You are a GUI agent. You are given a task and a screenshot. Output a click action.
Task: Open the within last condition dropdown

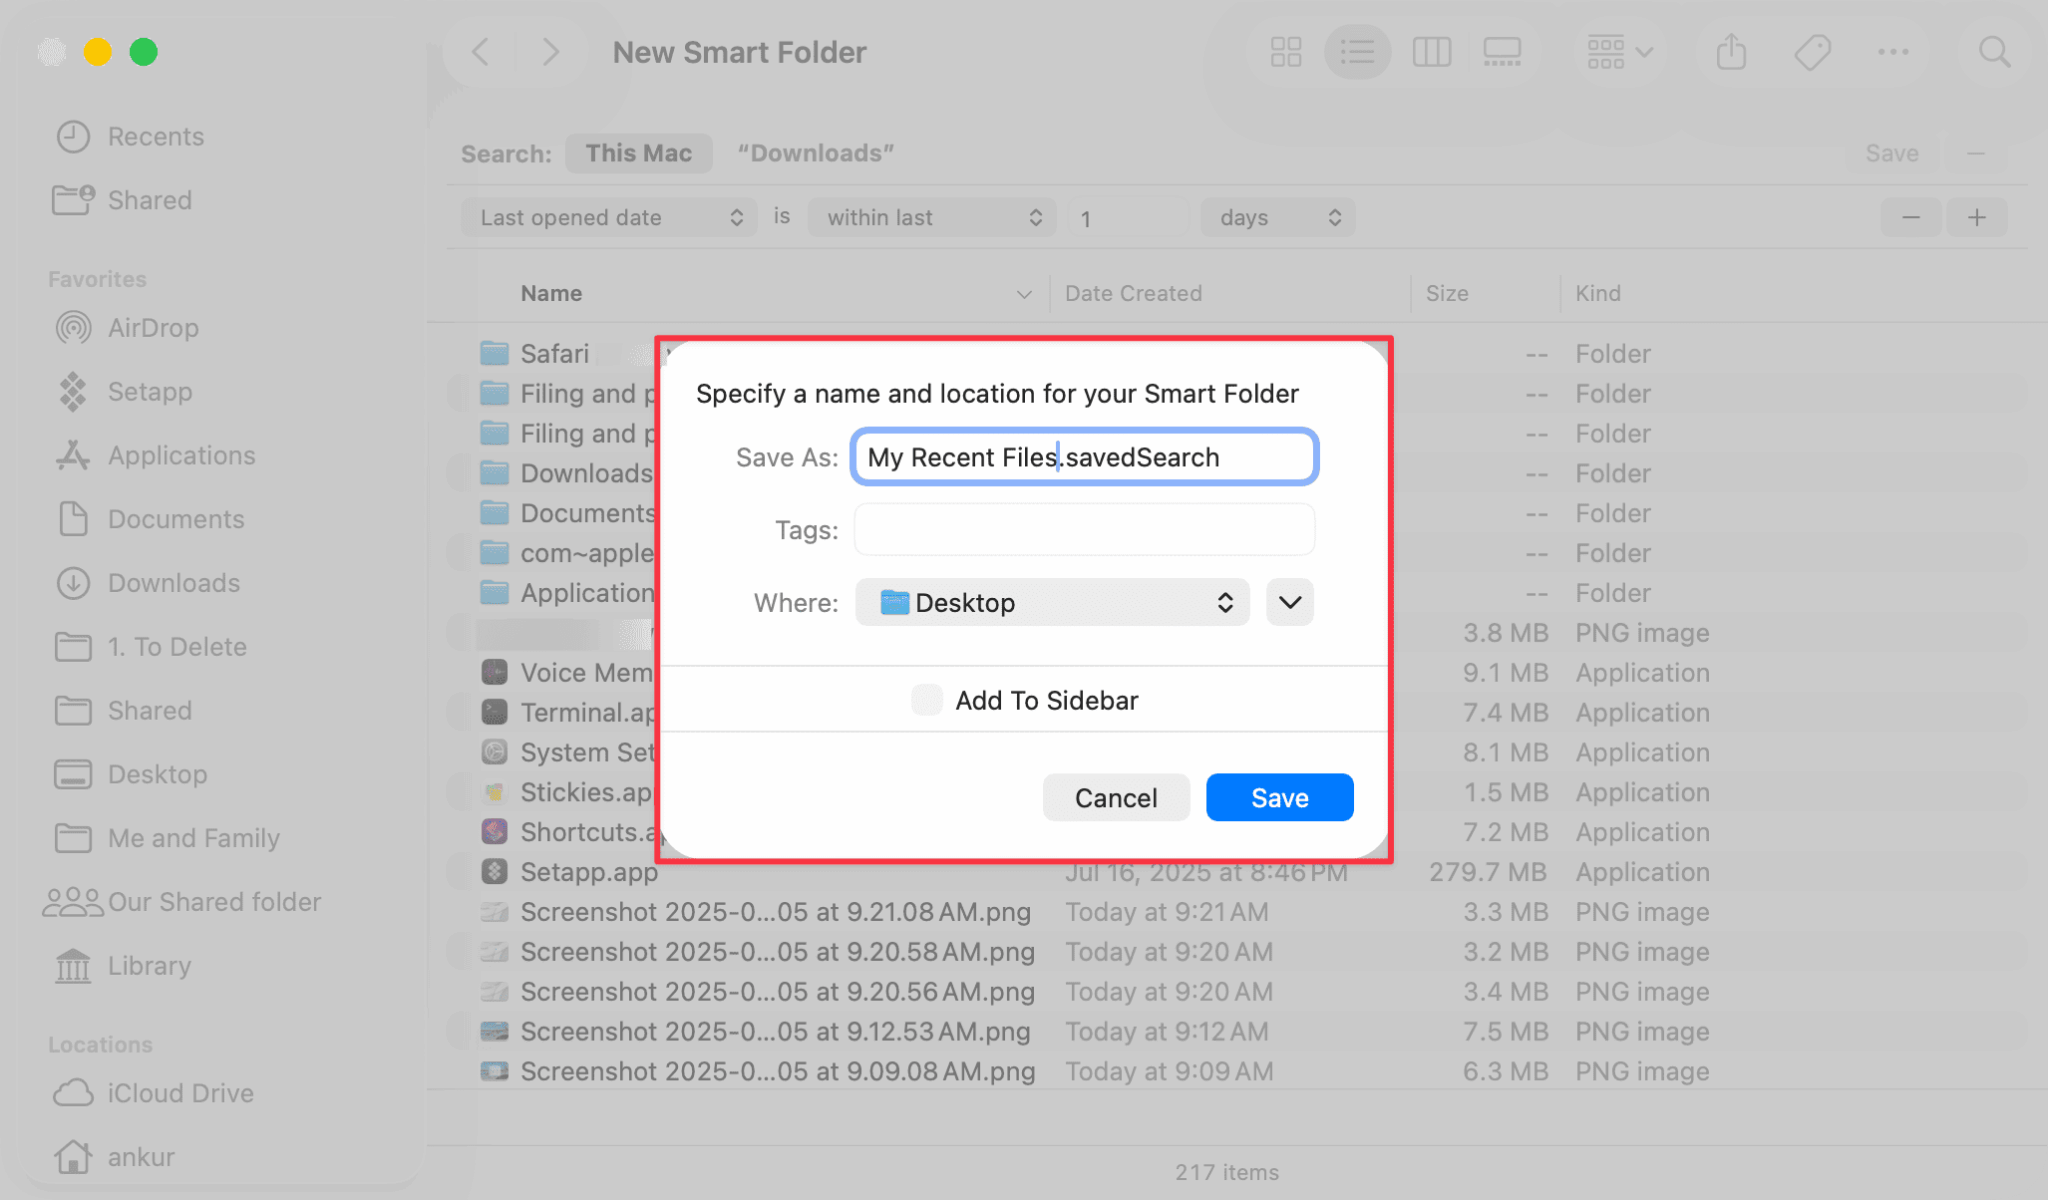click(932, 217)
